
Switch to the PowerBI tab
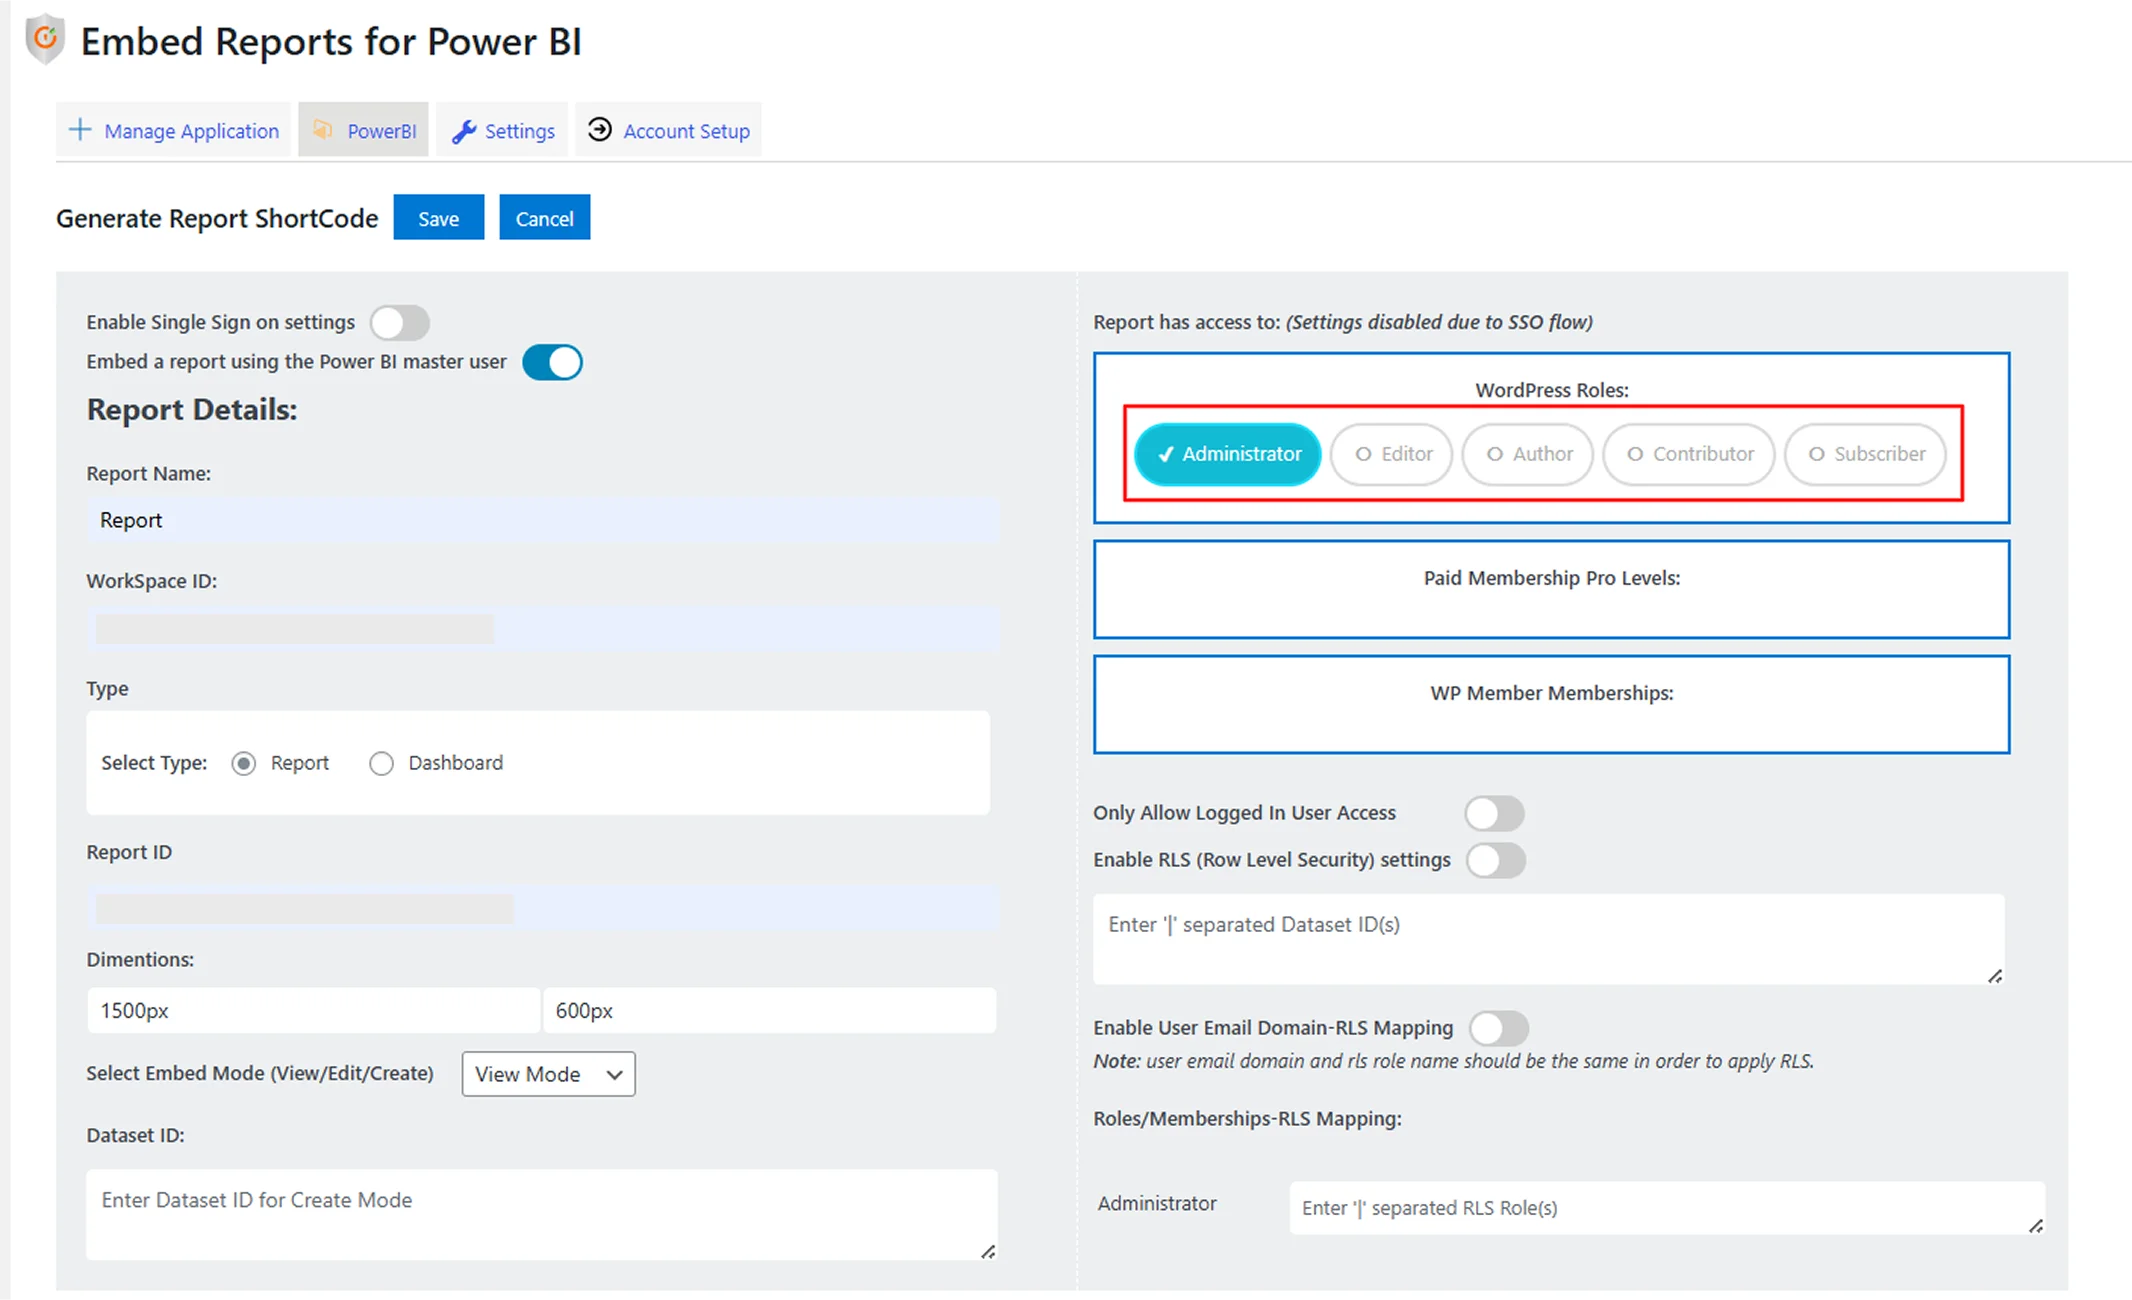pos(363,130)
